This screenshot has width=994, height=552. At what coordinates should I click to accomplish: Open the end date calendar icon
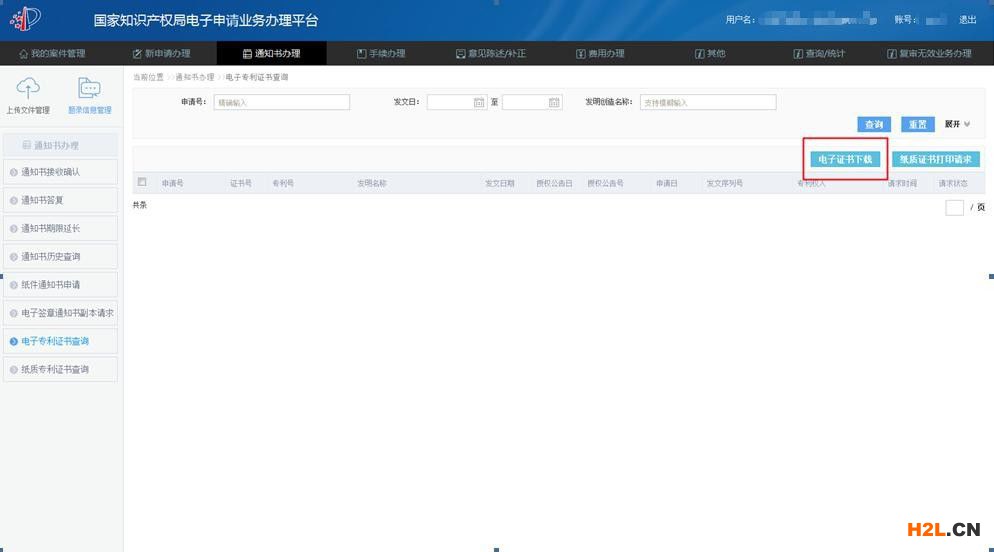(554, 102)
